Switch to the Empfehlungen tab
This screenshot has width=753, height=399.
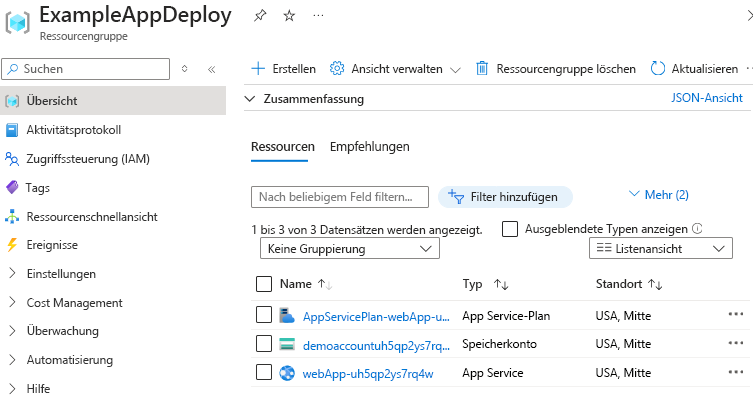point(370,146)
